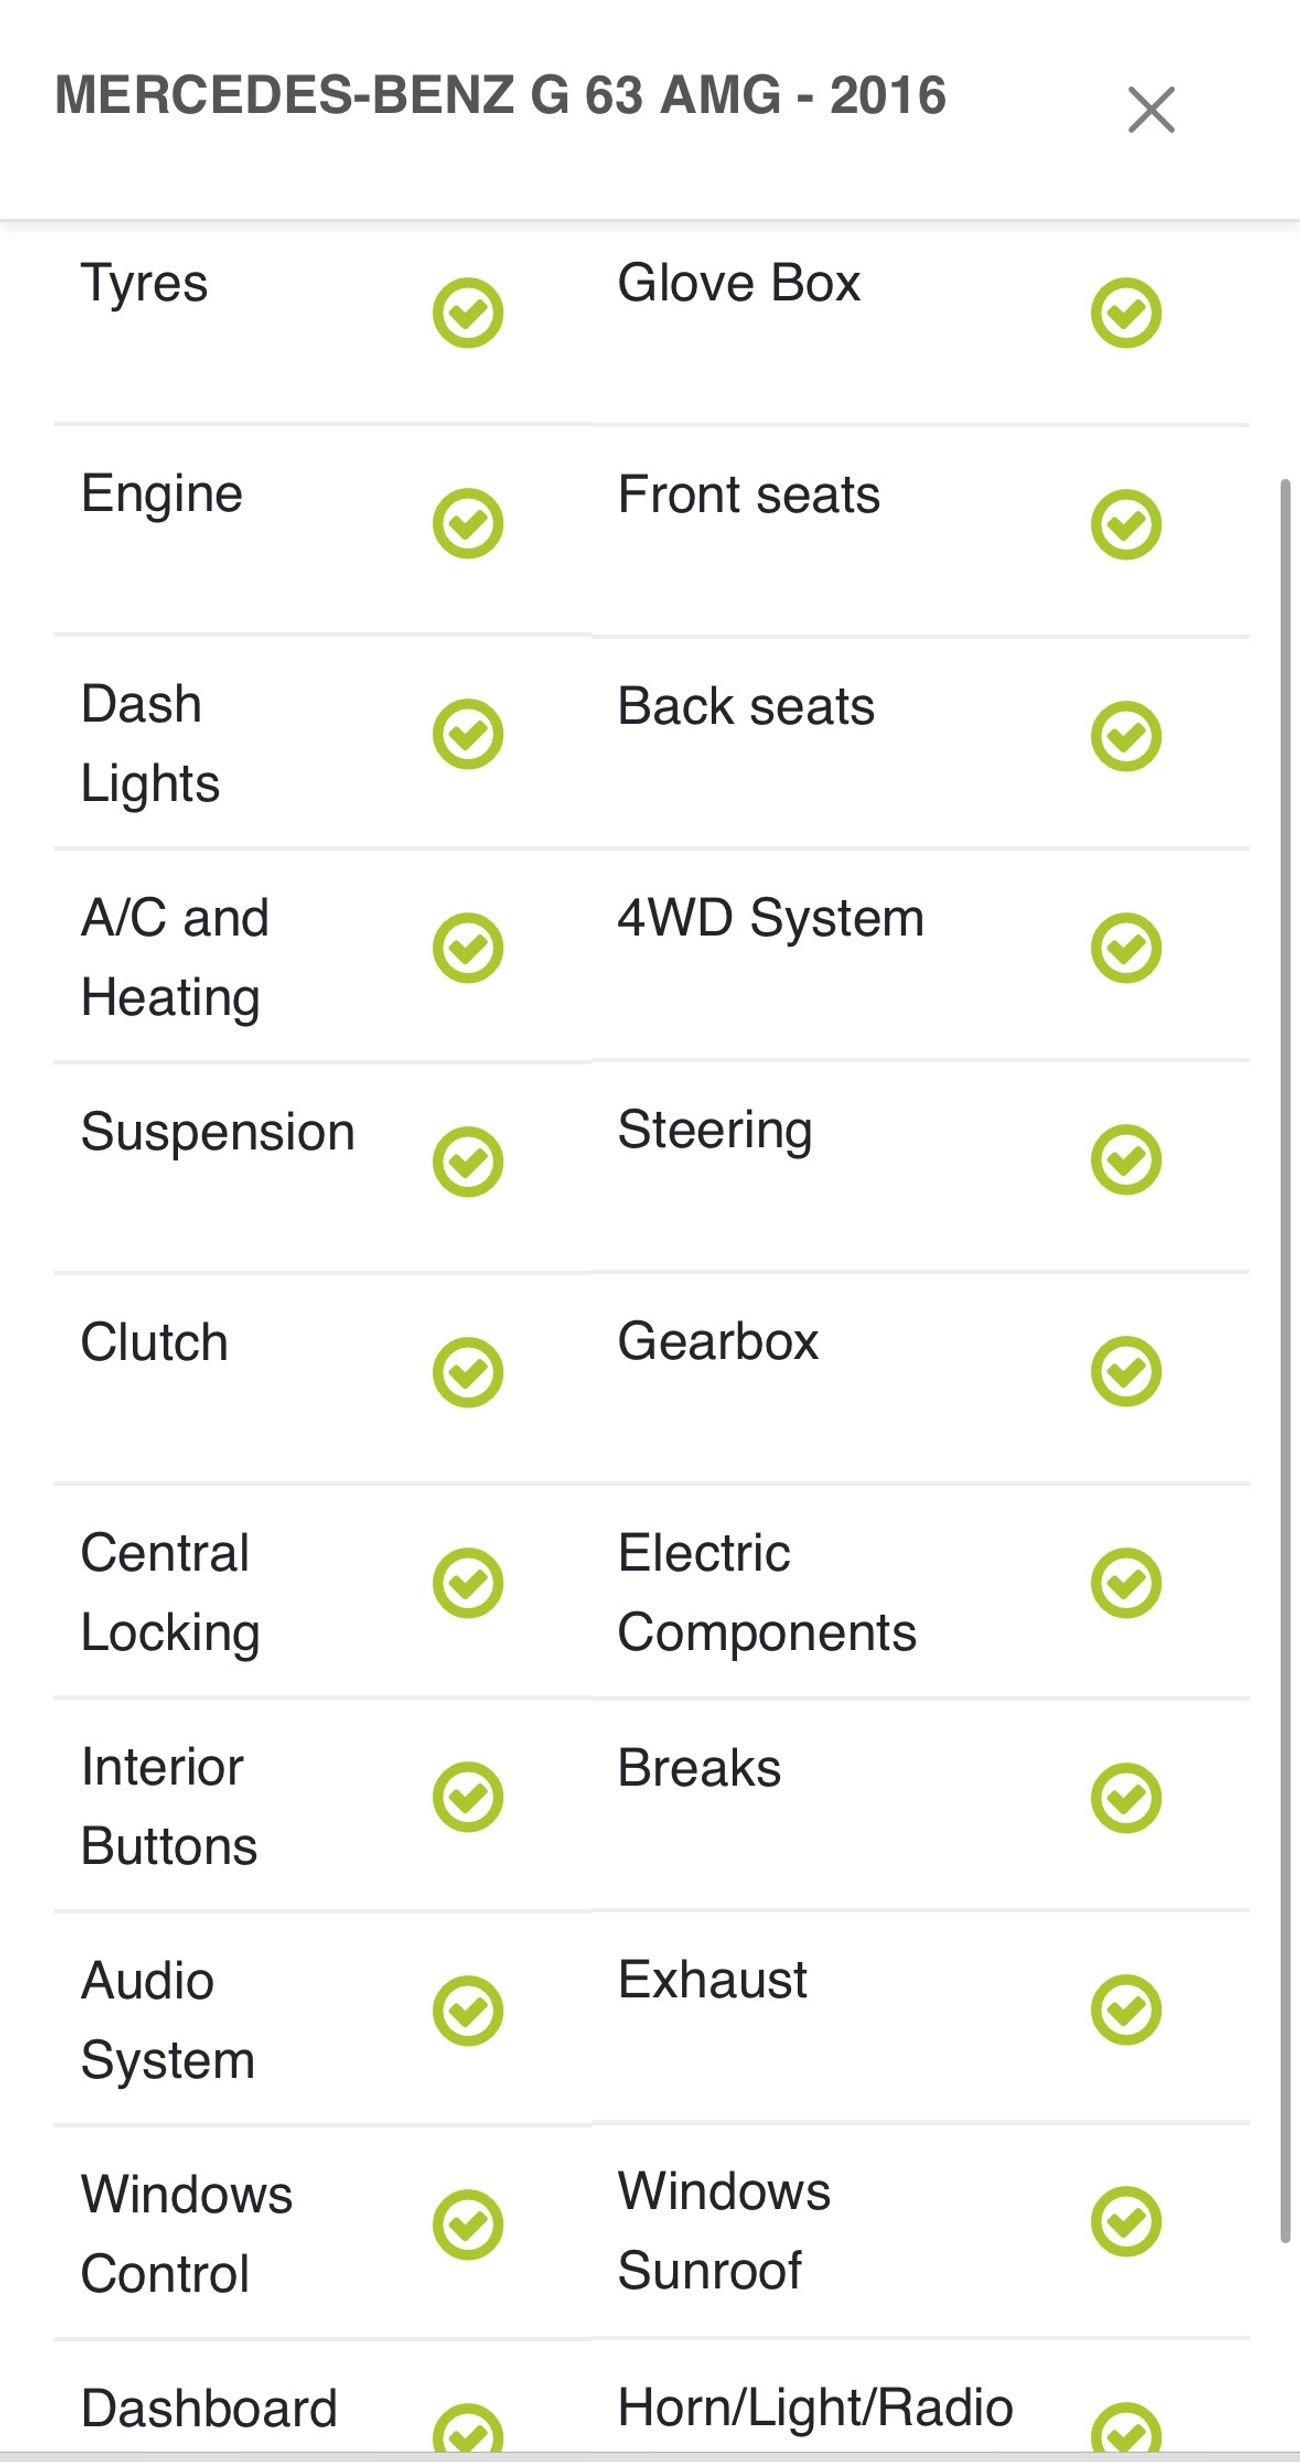The width and height of the screenshot is (1300, 2462).
Task: Tap the 4WD System check icon
Action: [1125, 948]
